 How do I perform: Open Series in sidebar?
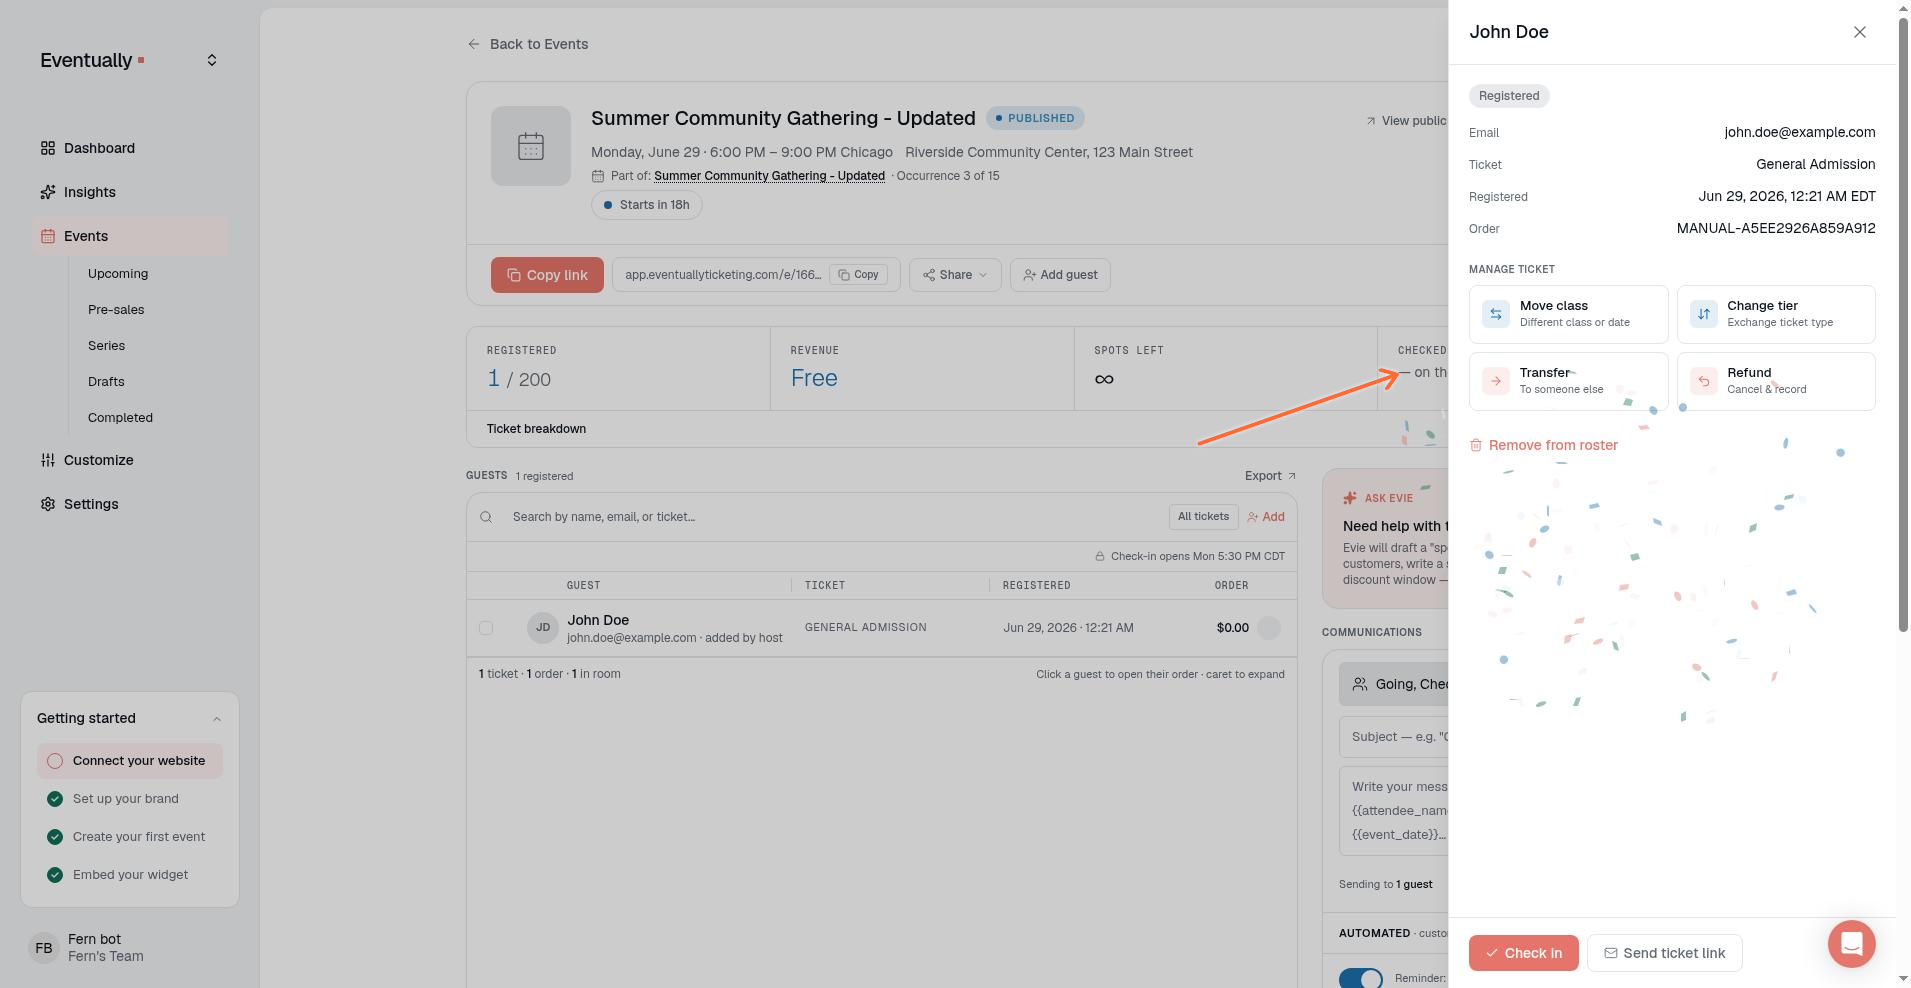(106, 345)
